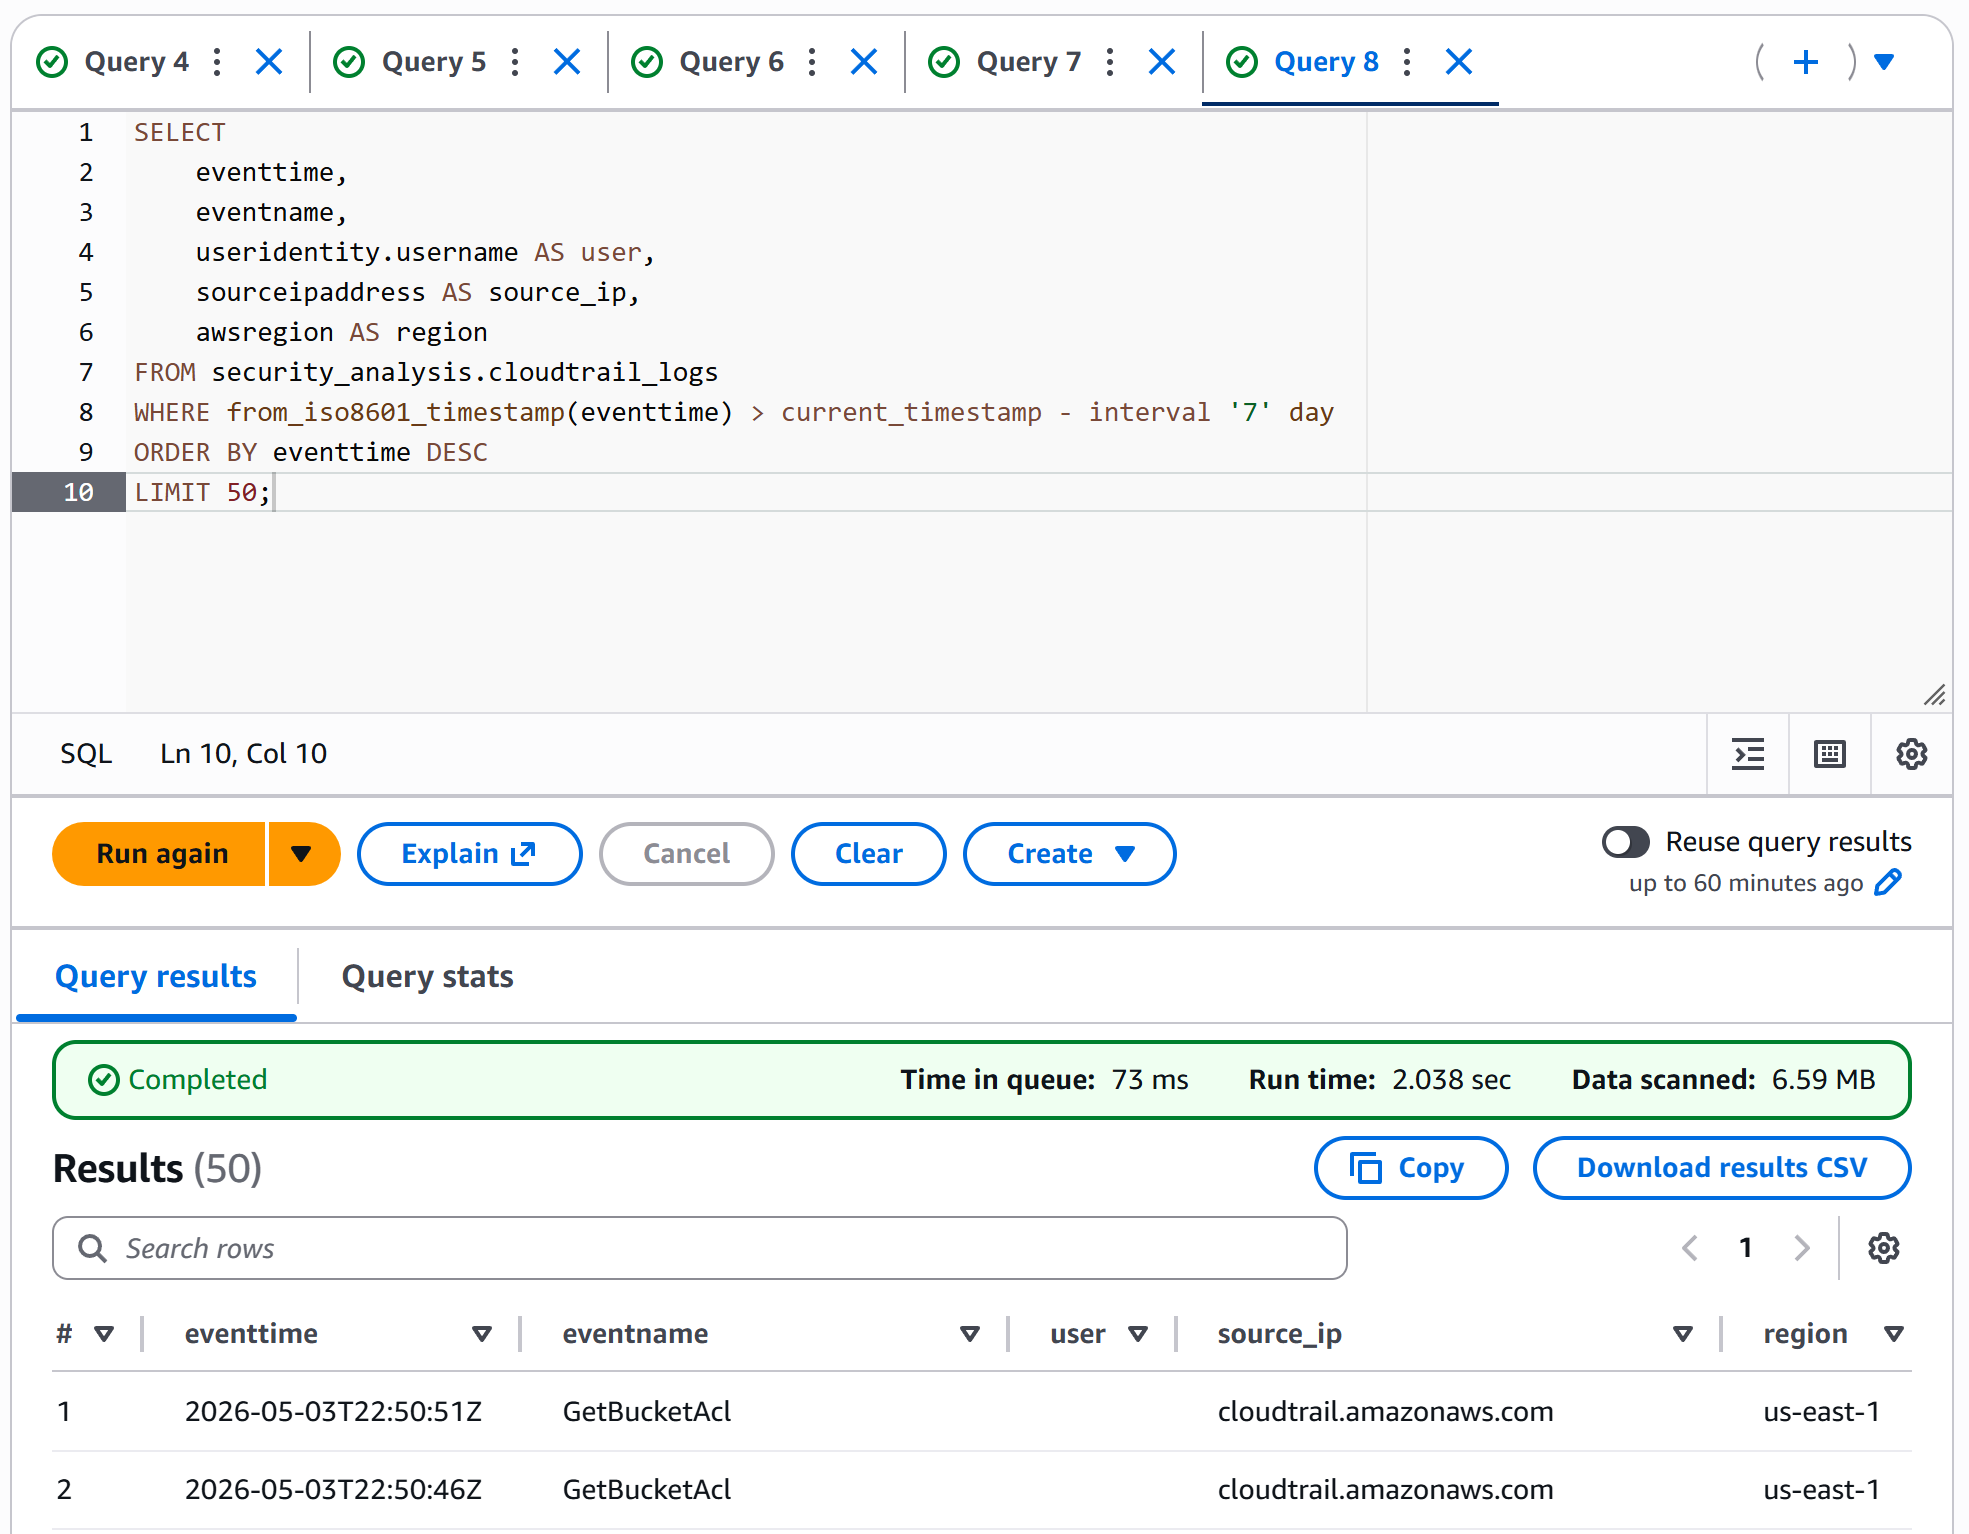Image resolution: width=1969 pixels, height=1534 pixels.
Task: Copy the query results
Action: (x=1410, y=1168)
